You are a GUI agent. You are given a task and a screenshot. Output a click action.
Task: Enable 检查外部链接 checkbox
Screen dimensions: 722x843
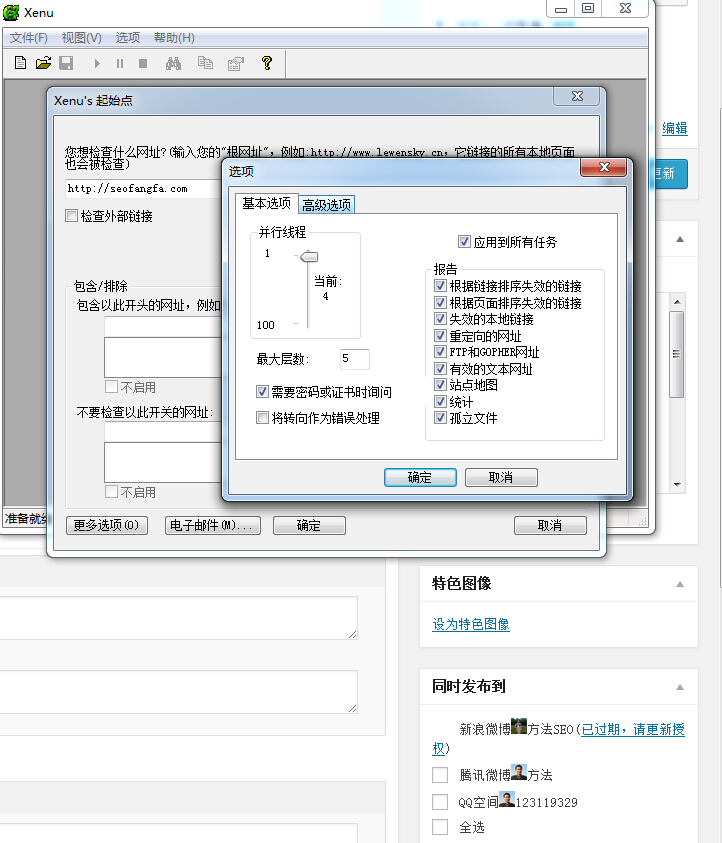(72, 216)
